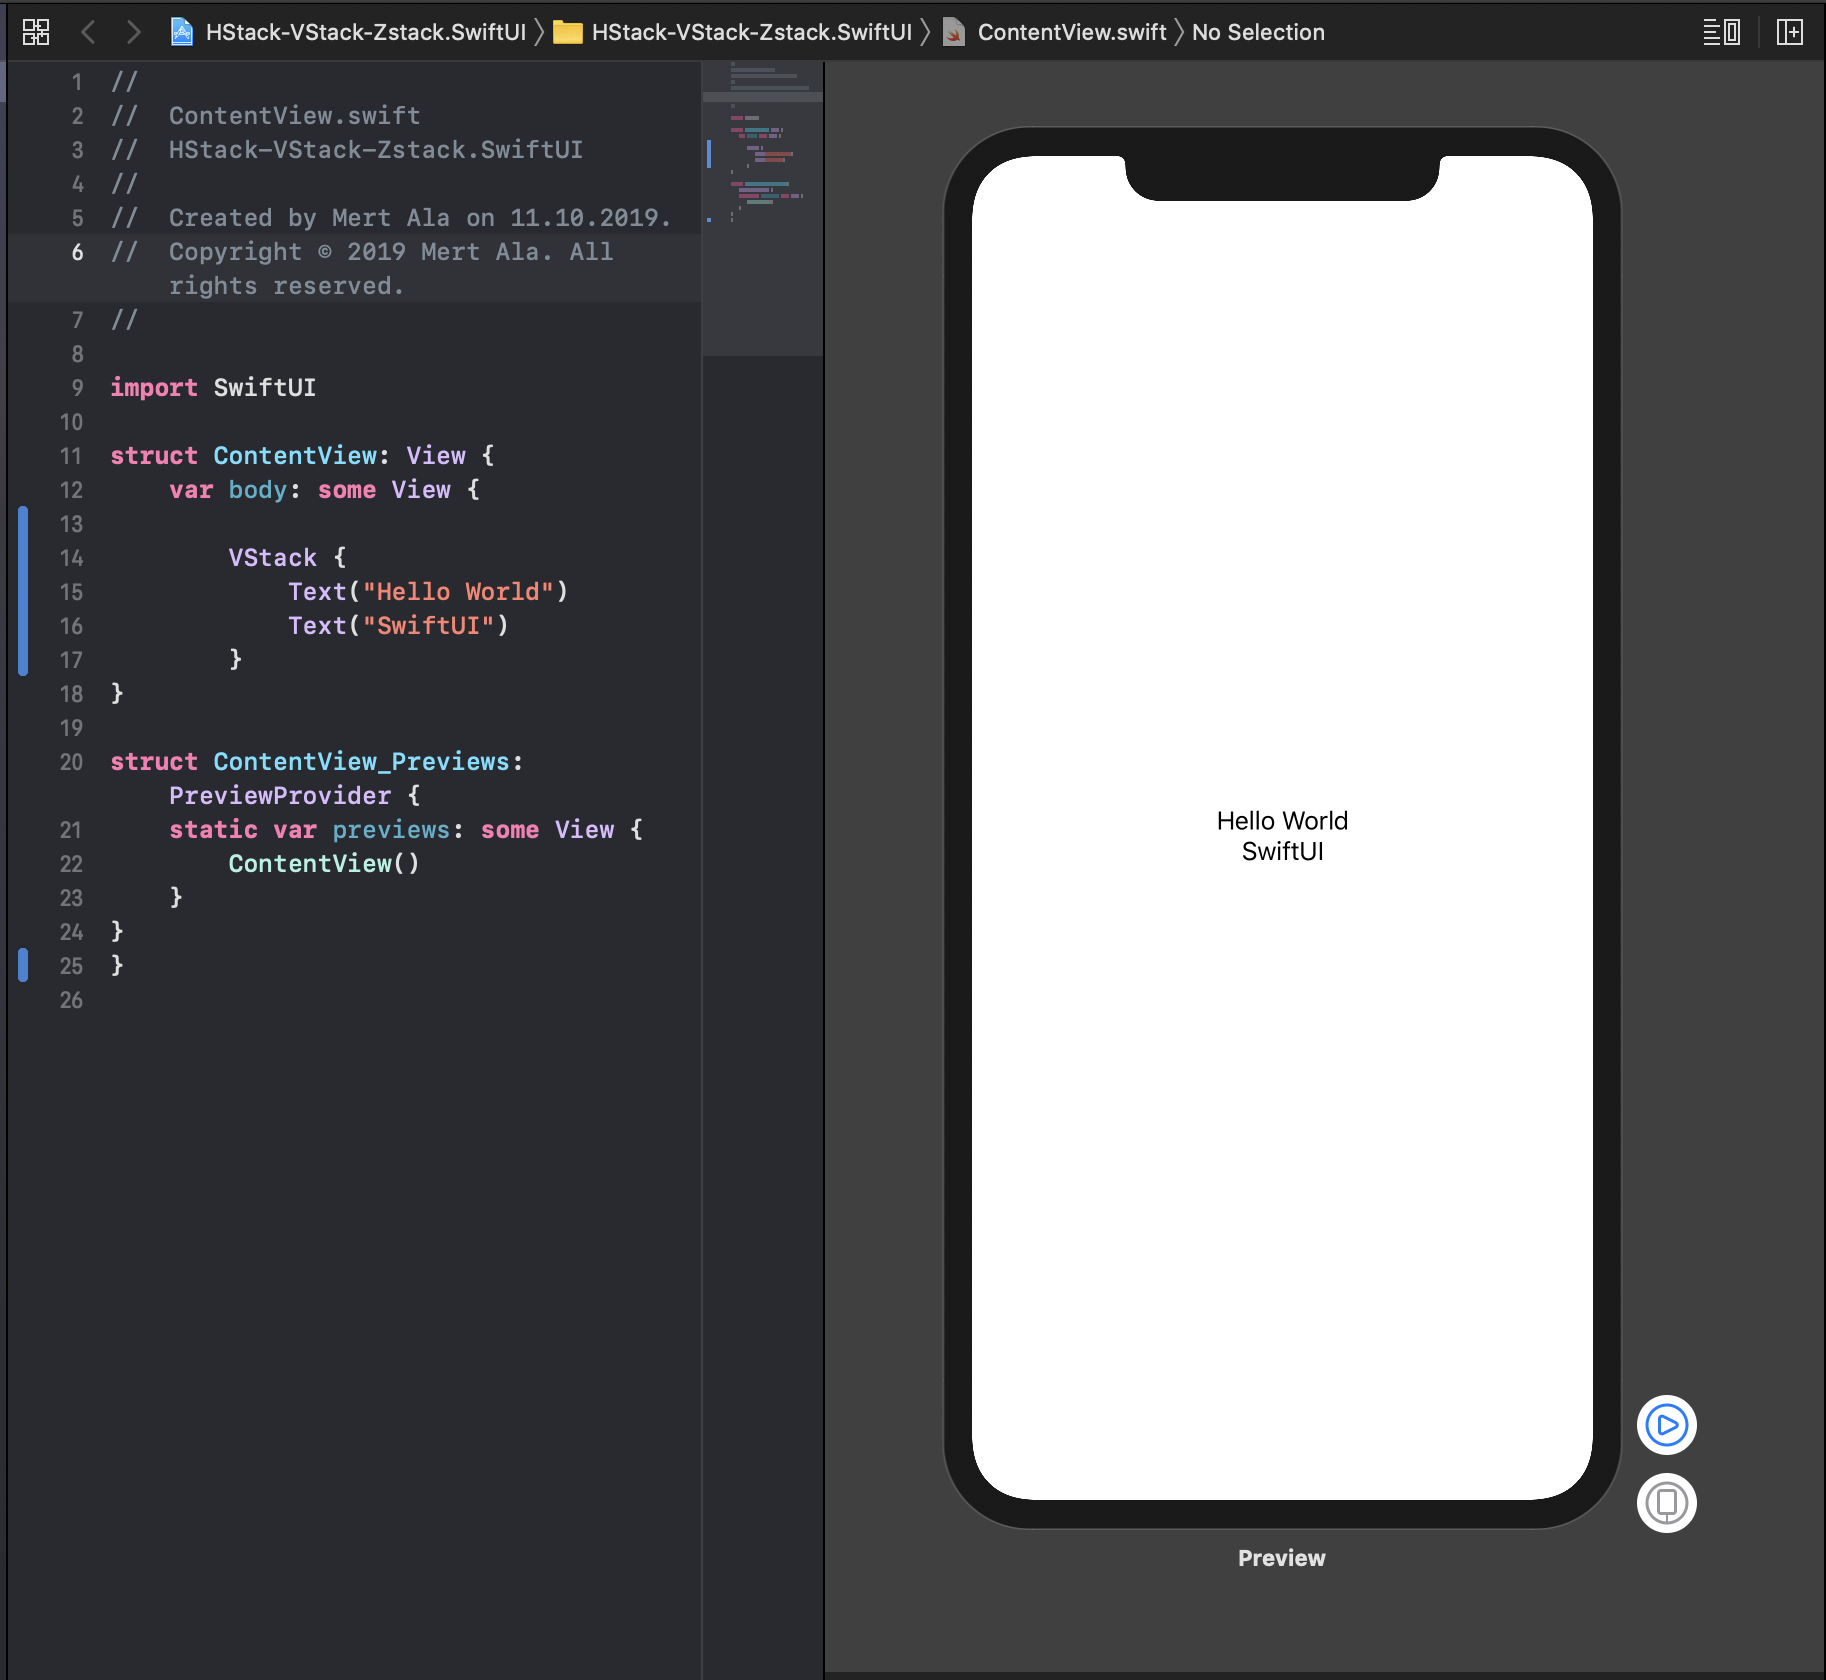Start Live Preview with the play button

click(x=1666, y=1425)
